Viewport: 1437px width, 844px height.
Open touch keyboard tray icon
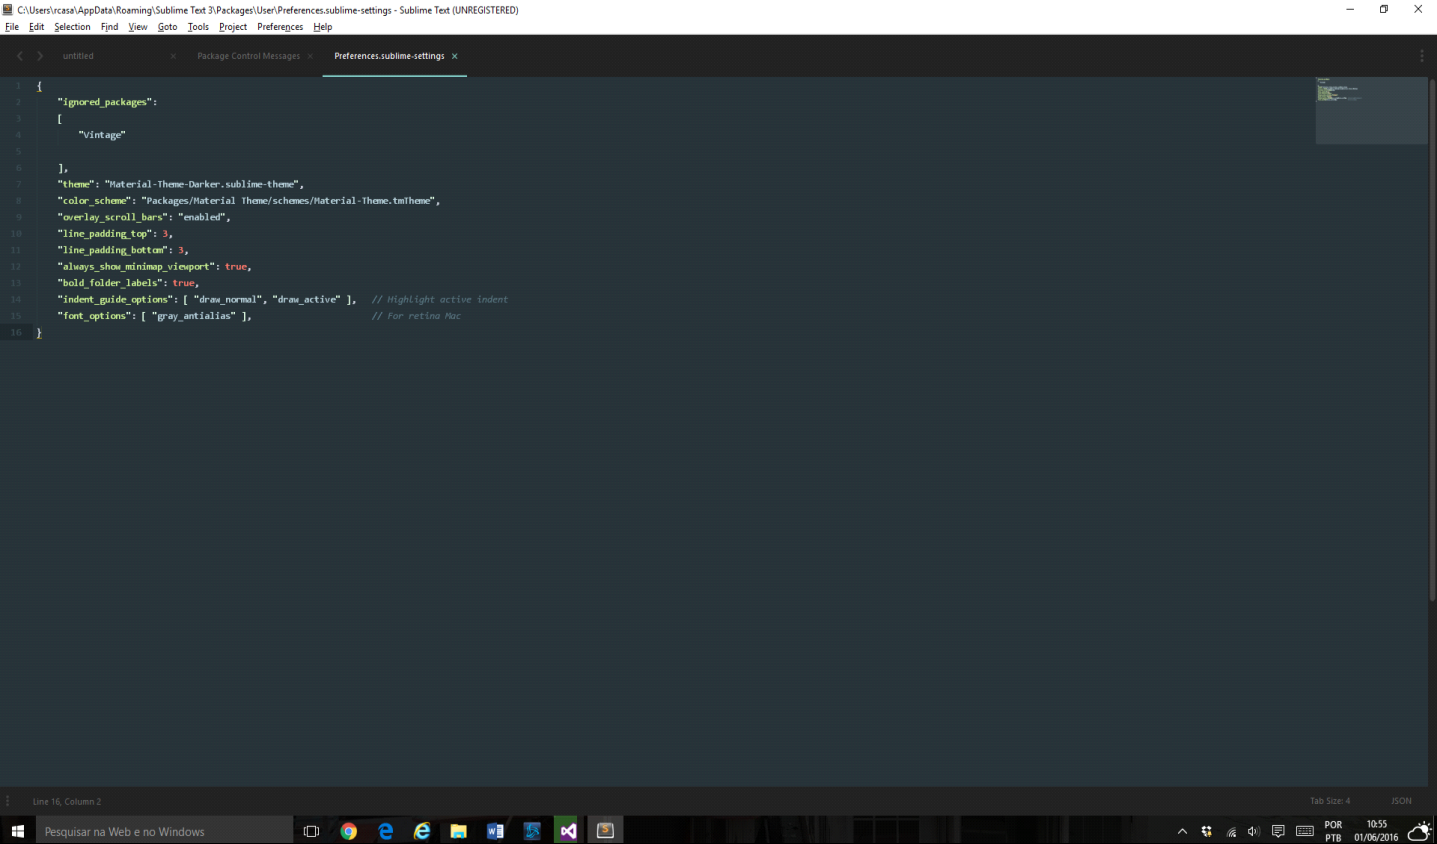(x=1305, y=831)
